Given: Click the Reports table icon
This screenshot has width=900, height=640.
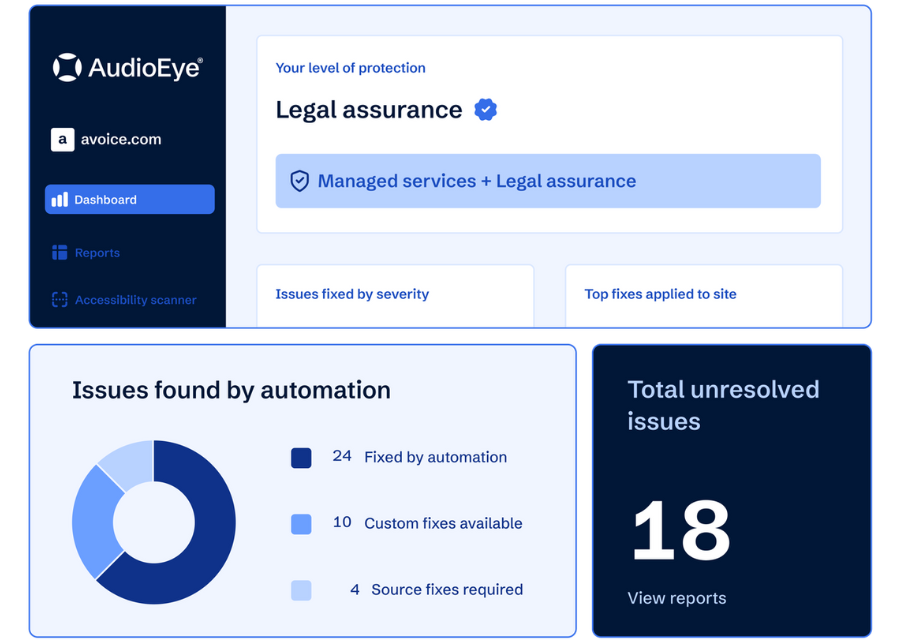Looking at the screenshot, I should [x=60, y=253].
